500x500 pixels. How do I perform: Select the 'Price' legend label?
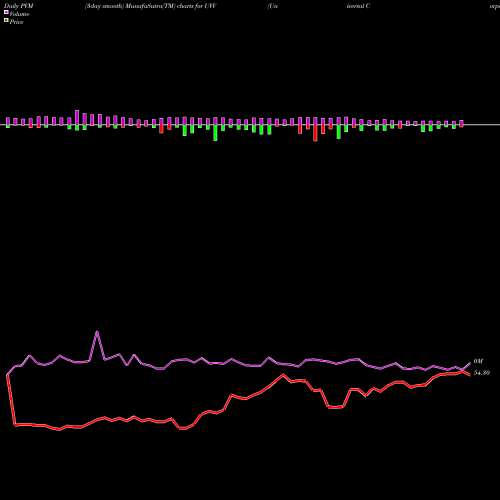coord(16,22)
